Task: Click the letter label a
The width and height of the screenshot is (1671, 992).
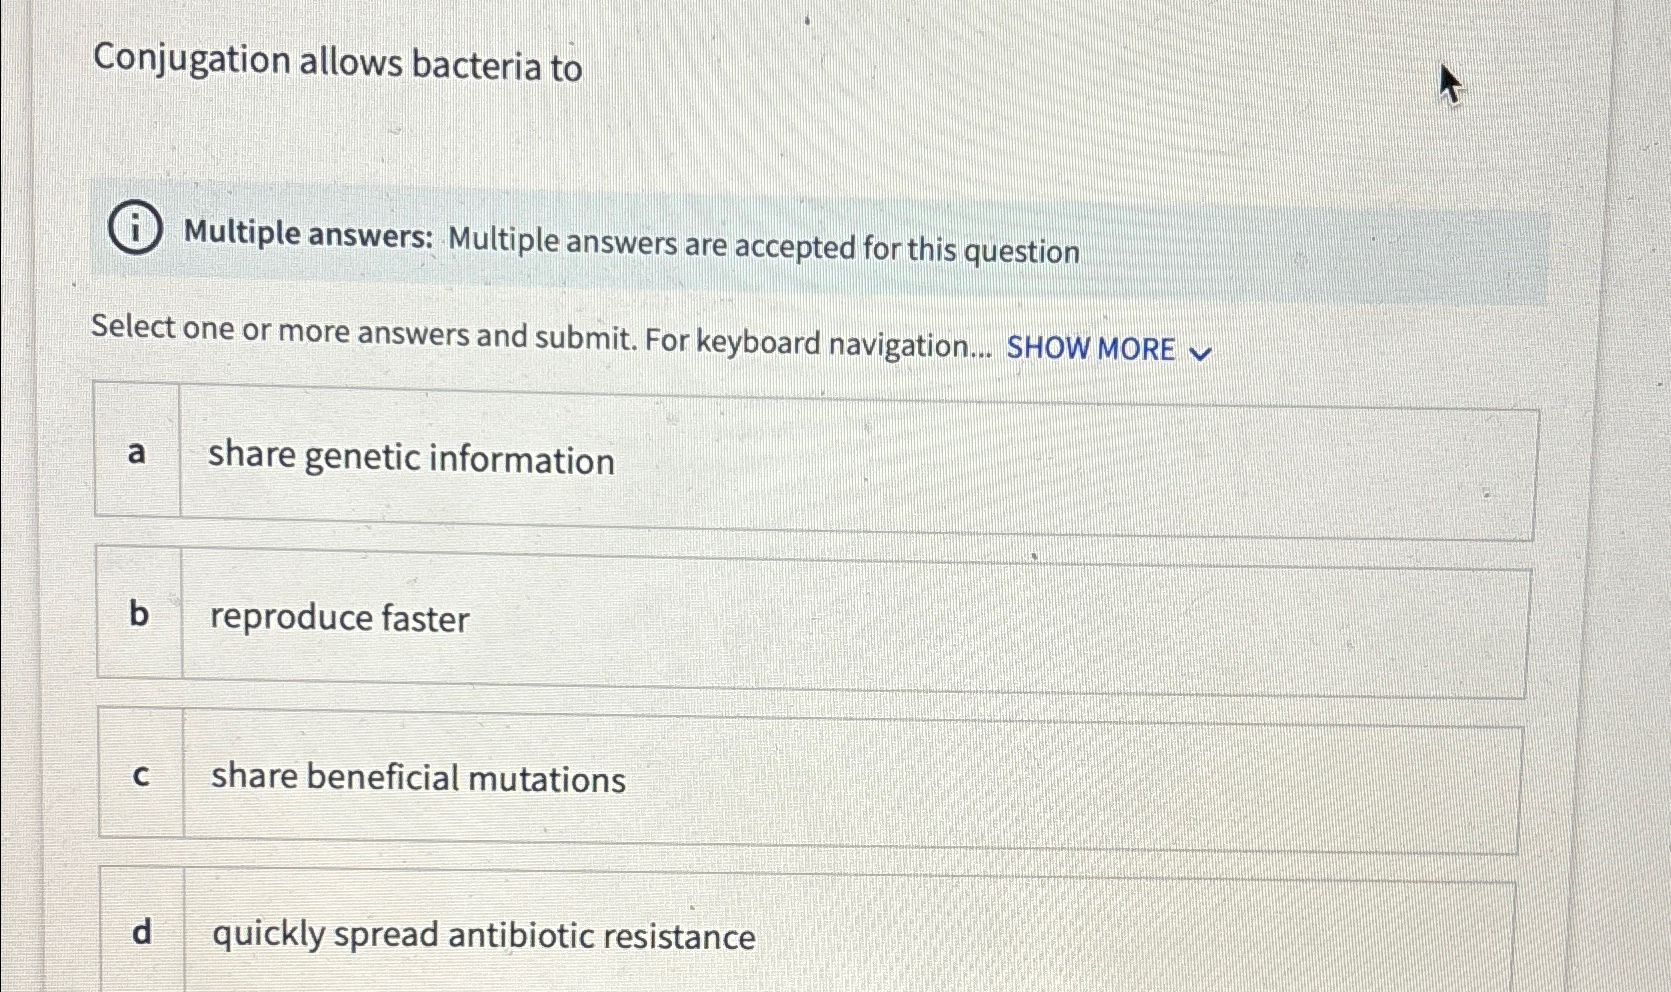Action: pos(140,454)
